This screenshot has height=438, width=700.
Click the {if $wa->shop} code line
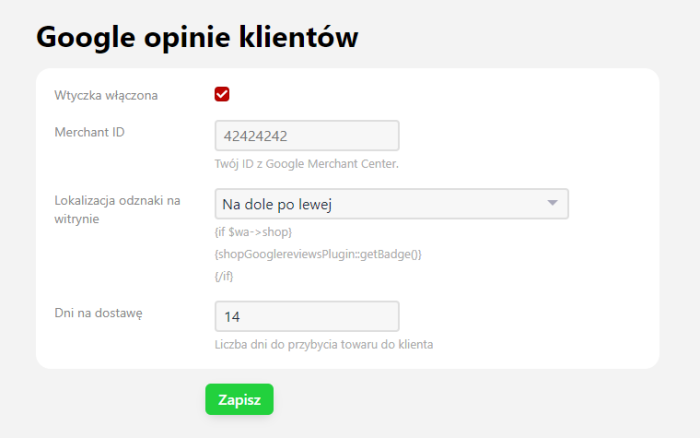pos(253,232)
